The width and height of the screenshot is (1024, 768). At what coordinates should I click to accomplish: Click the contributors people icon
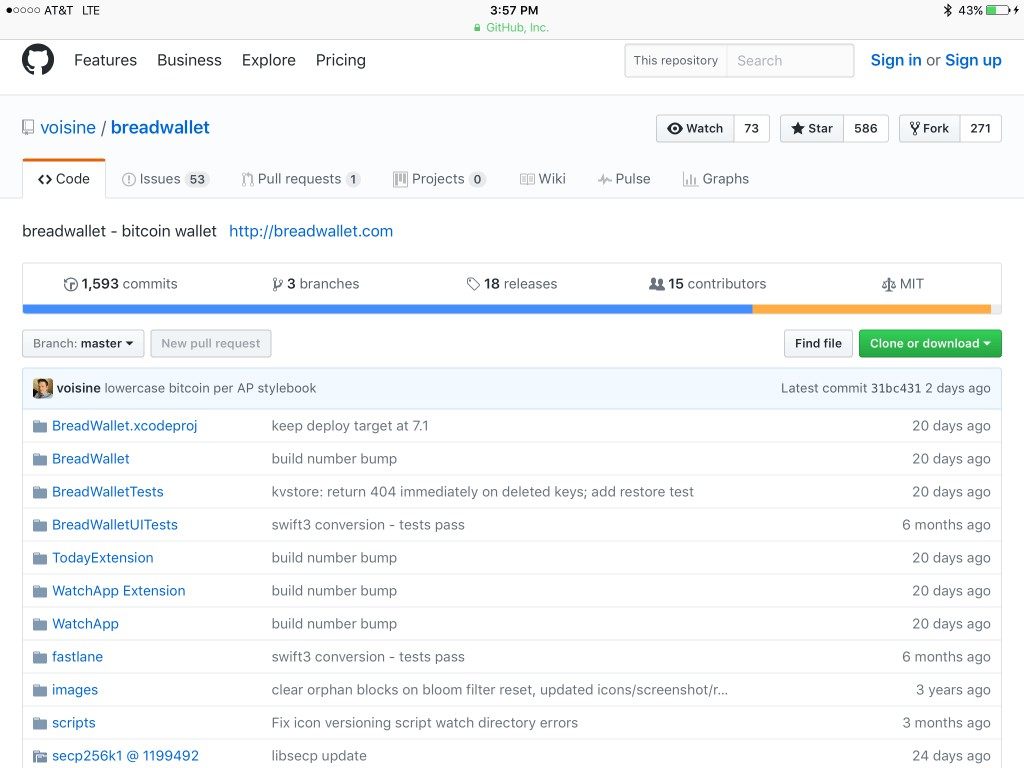click(x=656, y=284)
